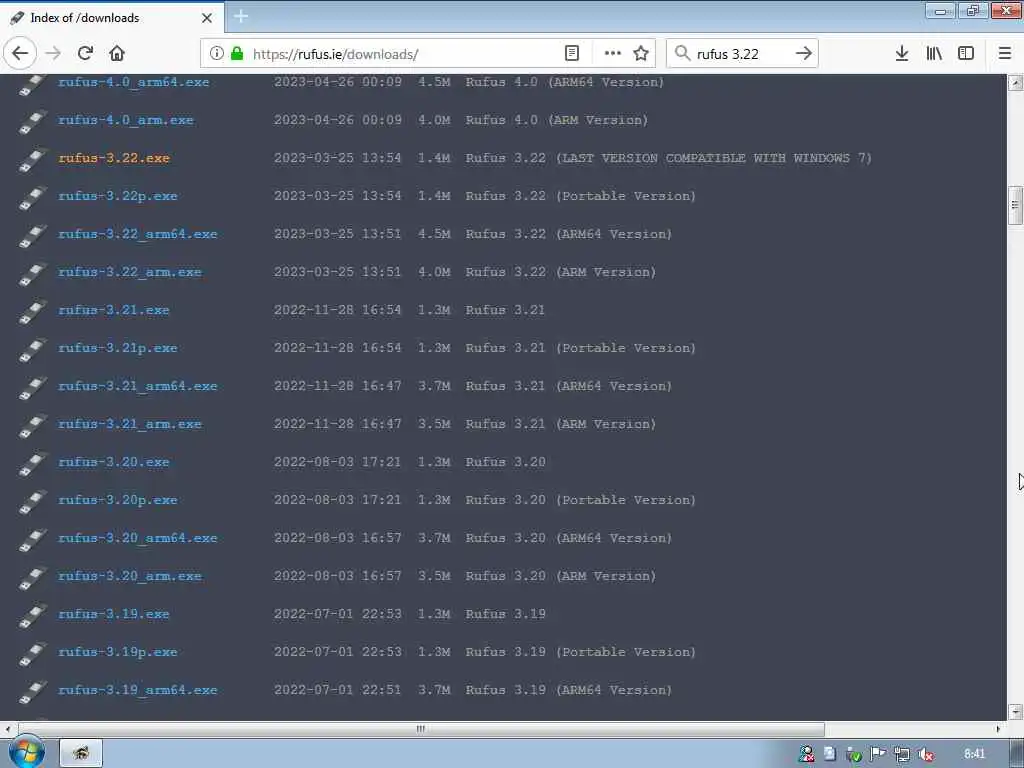Viewport: 1024px width, 768px height.
Task: Click the USB icon beside rufus-3.21.exe
Action: tap(33, 311)
